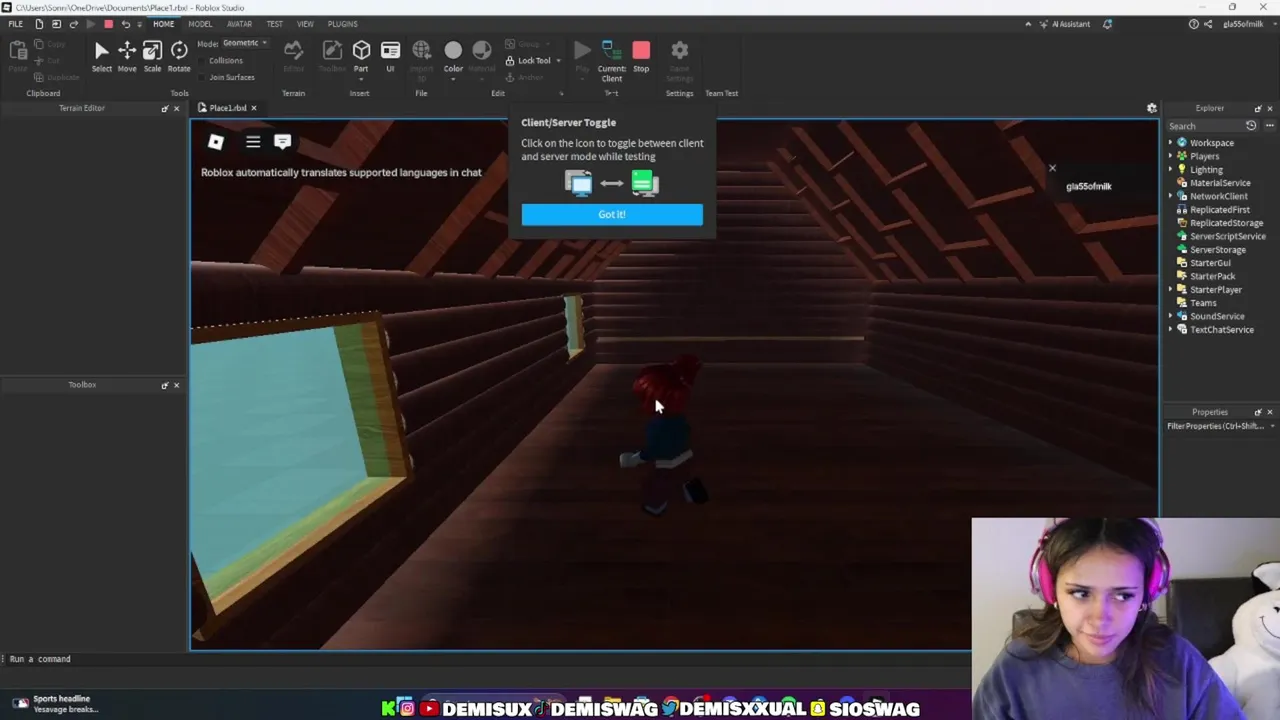Expand the NetworkClient node
The width and height of the screenshot is (1280, 720).
click(1171, 196)
